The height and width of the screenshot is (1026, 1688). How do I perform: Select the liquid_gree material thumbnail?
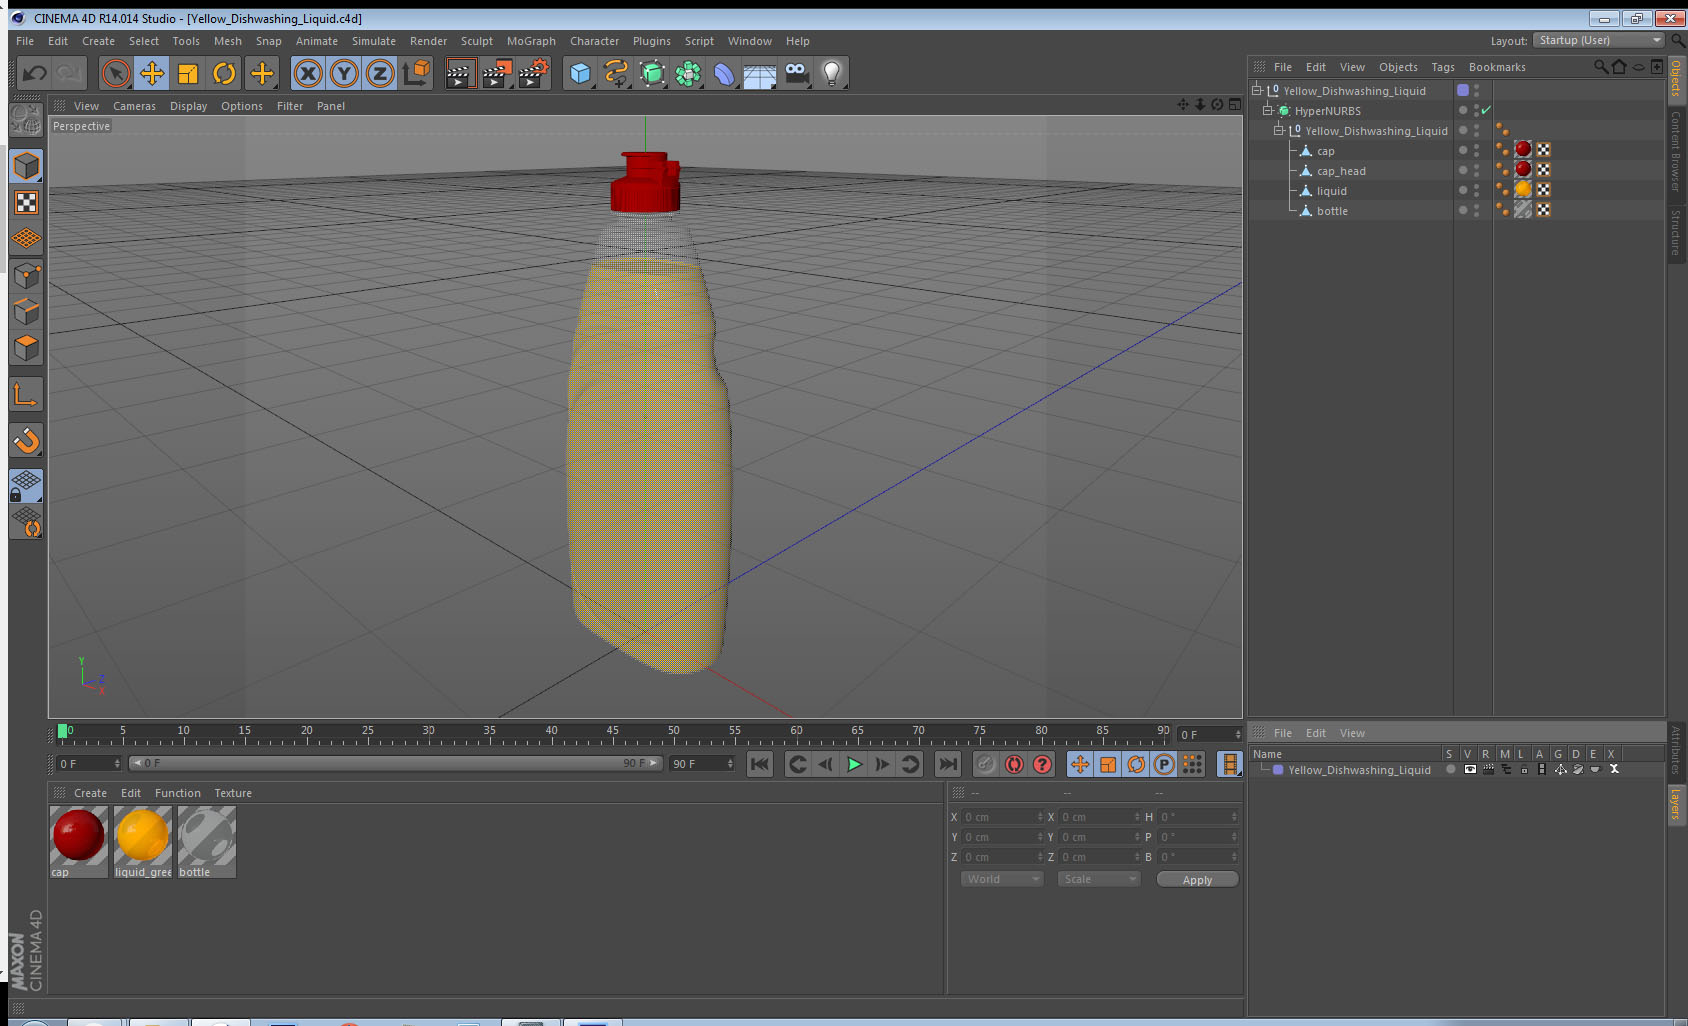point(143,836)
